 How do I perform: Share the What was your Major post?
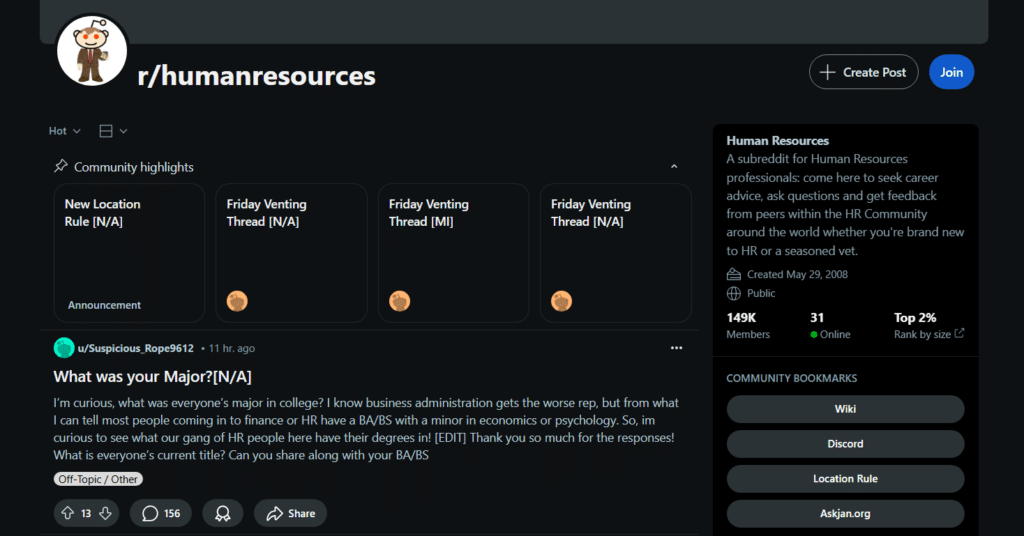point(290,513)
